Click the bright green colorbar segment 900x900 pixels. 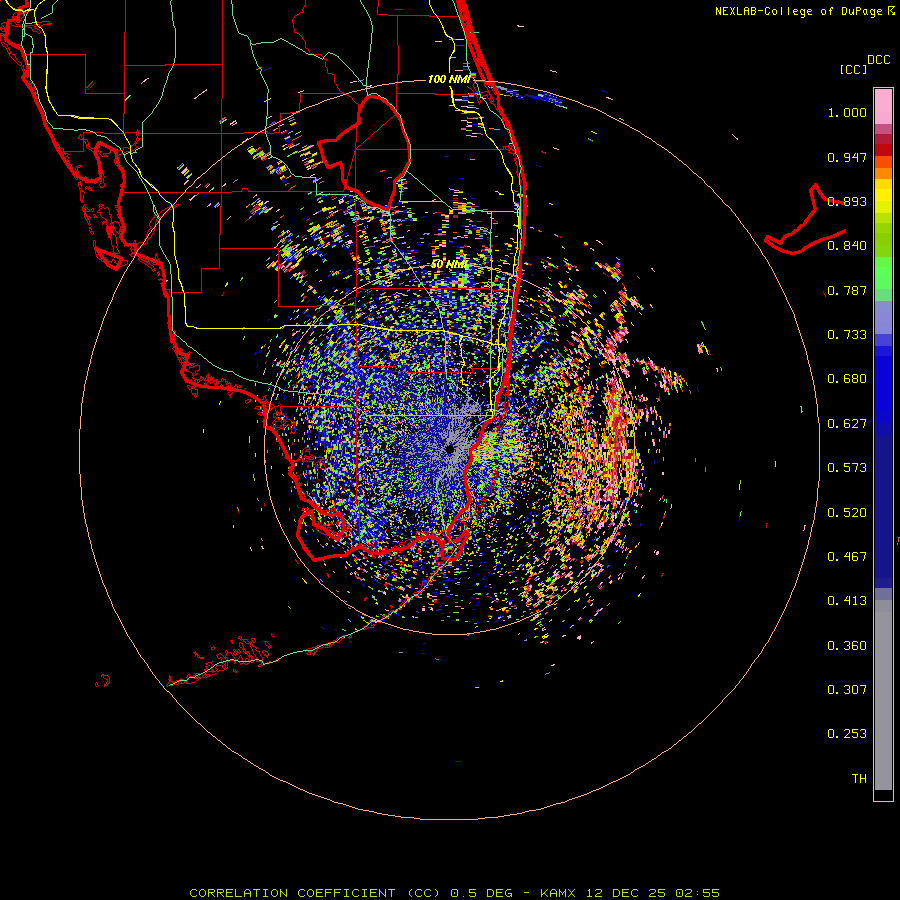[x=883, y=273]
